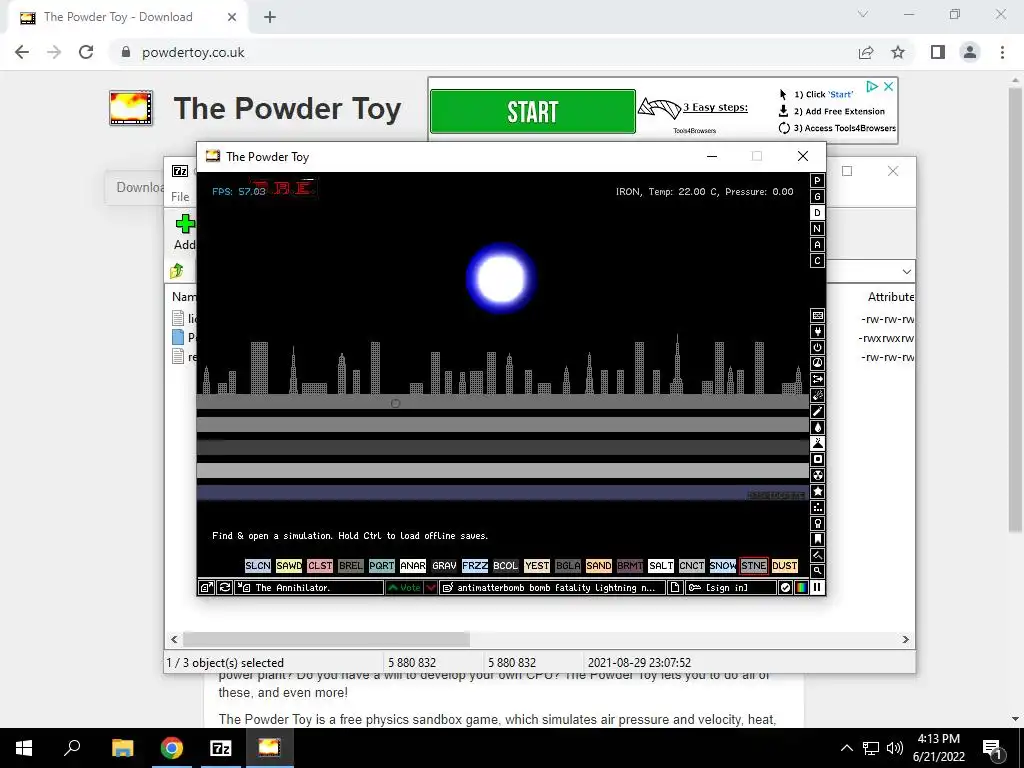This screenshot has width=1024, height=768.
Task: Pick the SALT element swatch
Action: [661, 566]
